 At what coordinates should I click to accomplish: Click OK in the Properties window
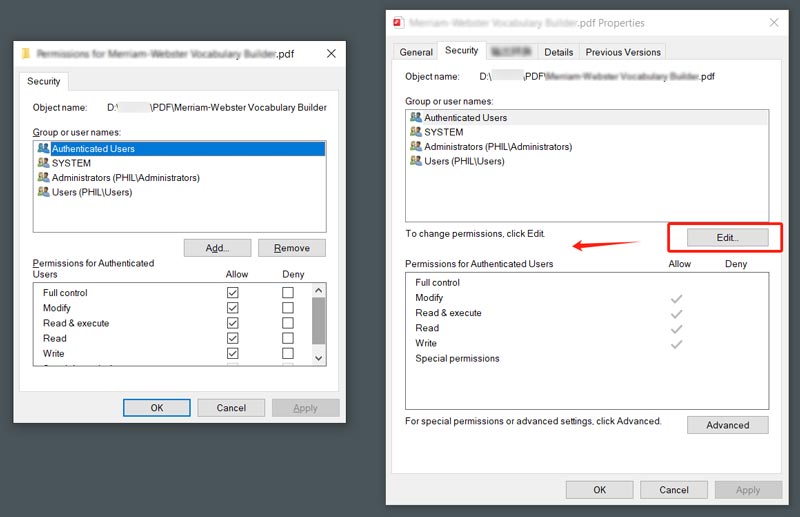[x=599, y=489]
